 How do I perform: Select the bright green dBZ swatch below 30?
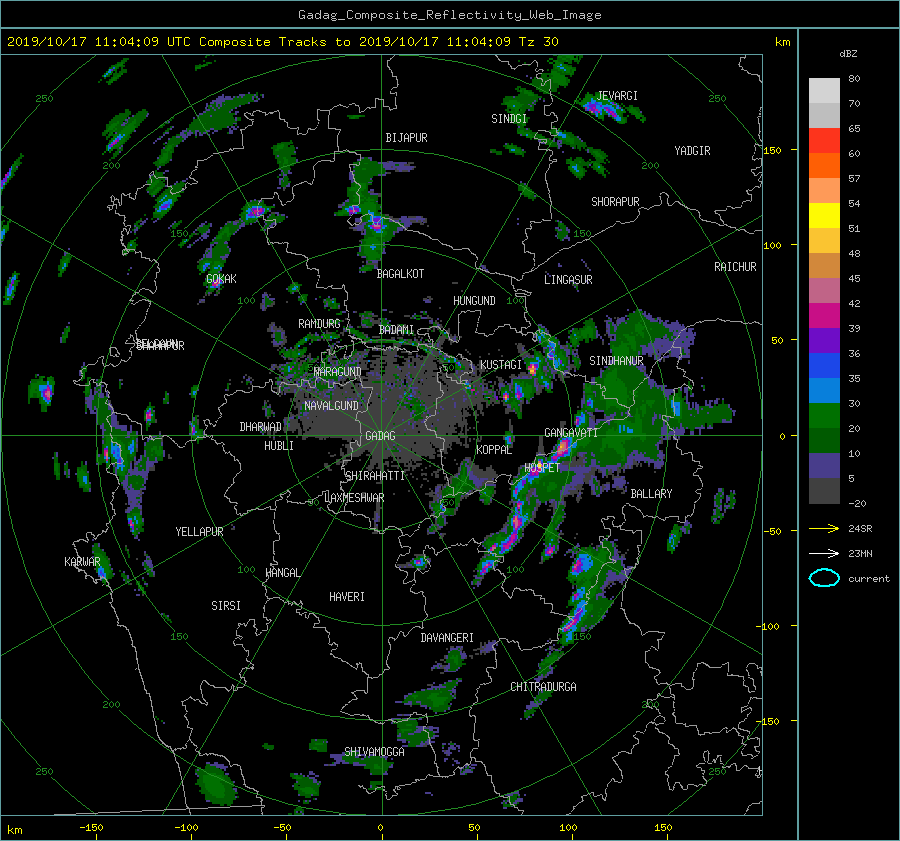pos(824,416)
